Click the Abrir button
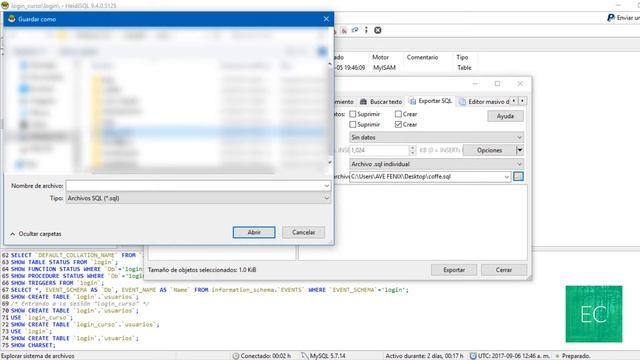 [x=254, y=232]
